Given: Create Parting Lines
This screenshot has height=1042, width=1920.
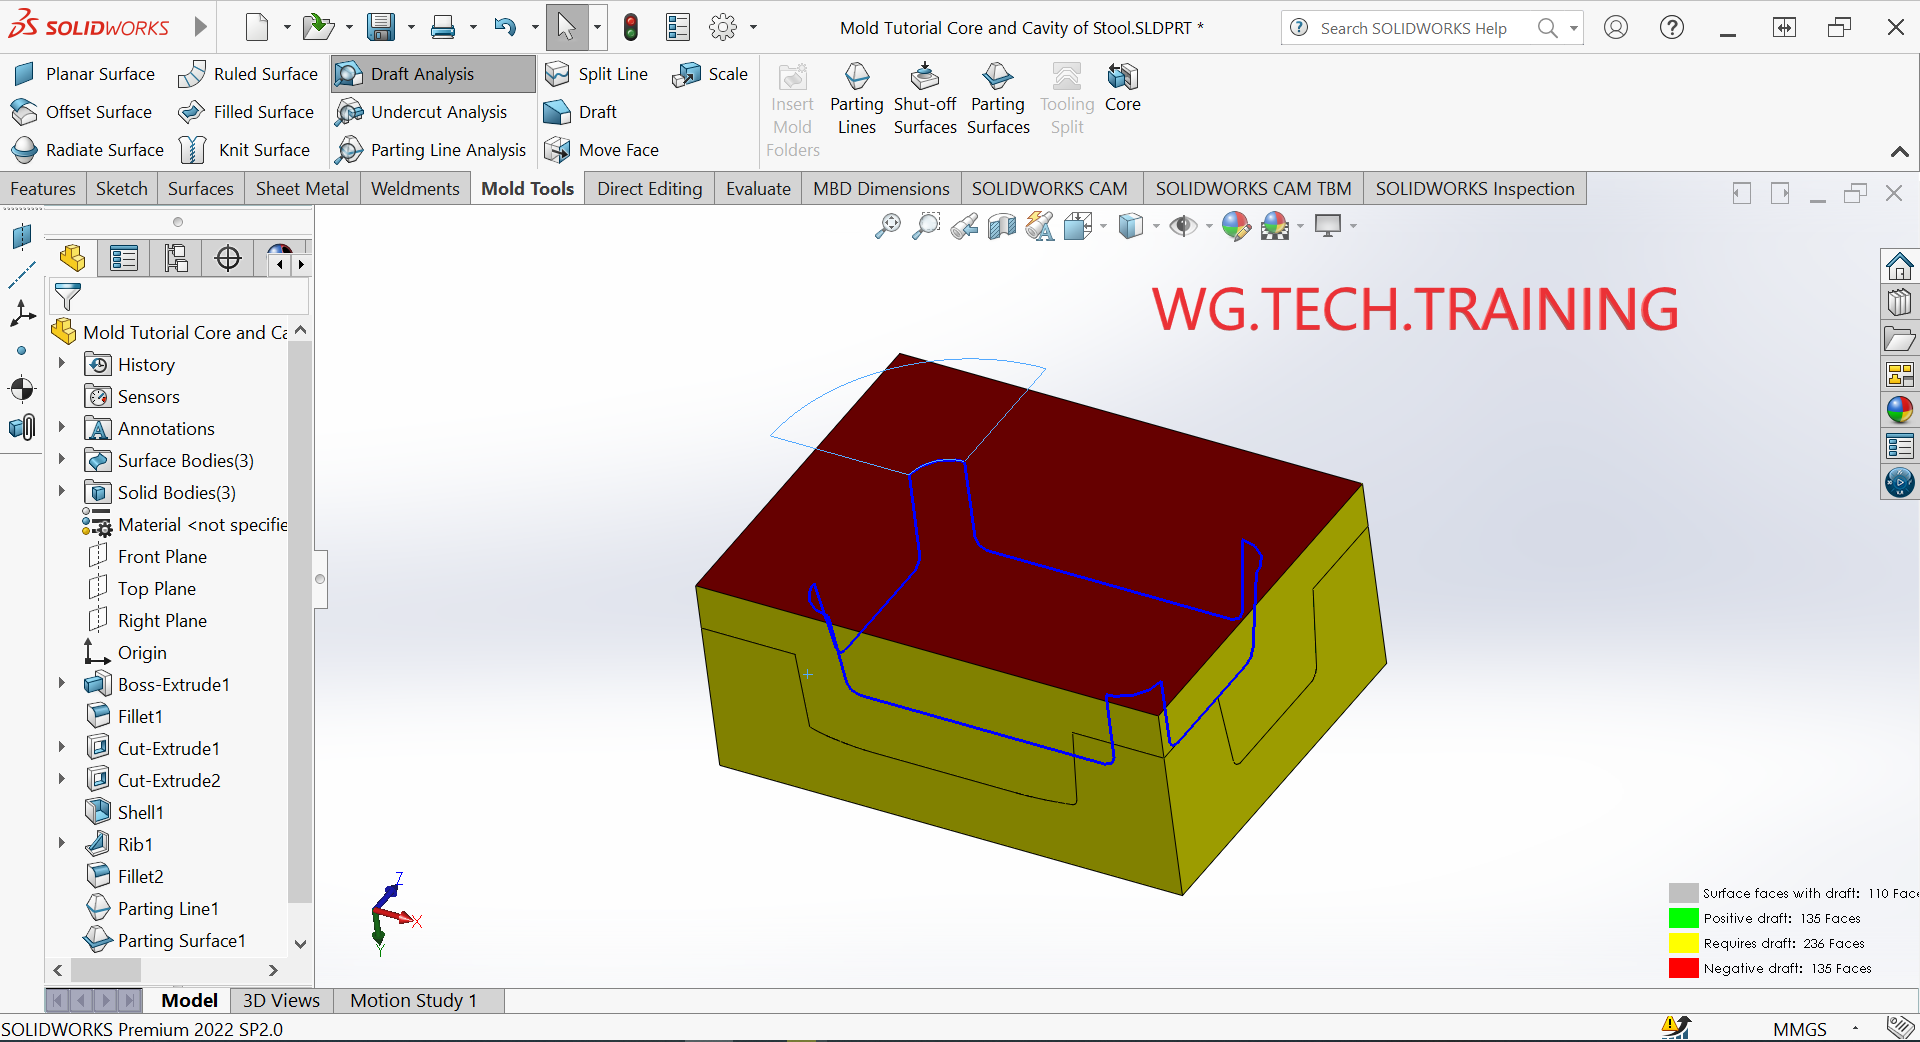Looking at the screenshot, I should [857, 100].
